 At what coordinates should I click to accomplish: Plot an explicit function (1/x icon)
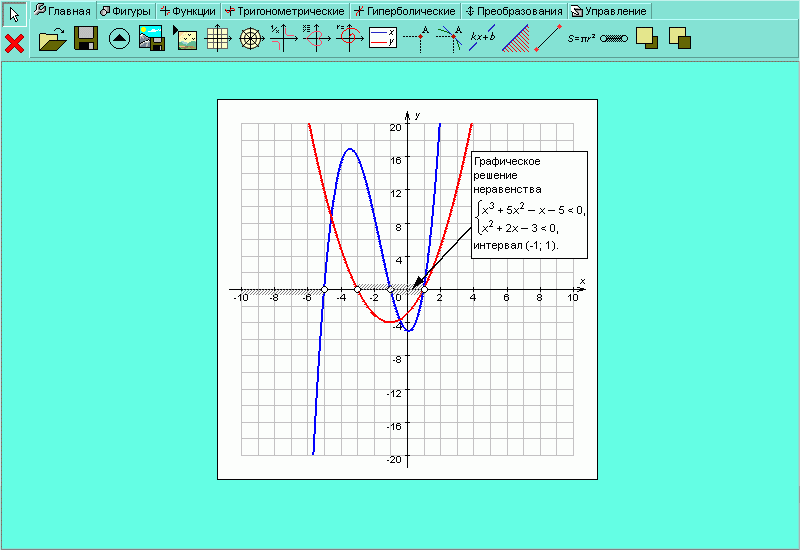point(284,38)
